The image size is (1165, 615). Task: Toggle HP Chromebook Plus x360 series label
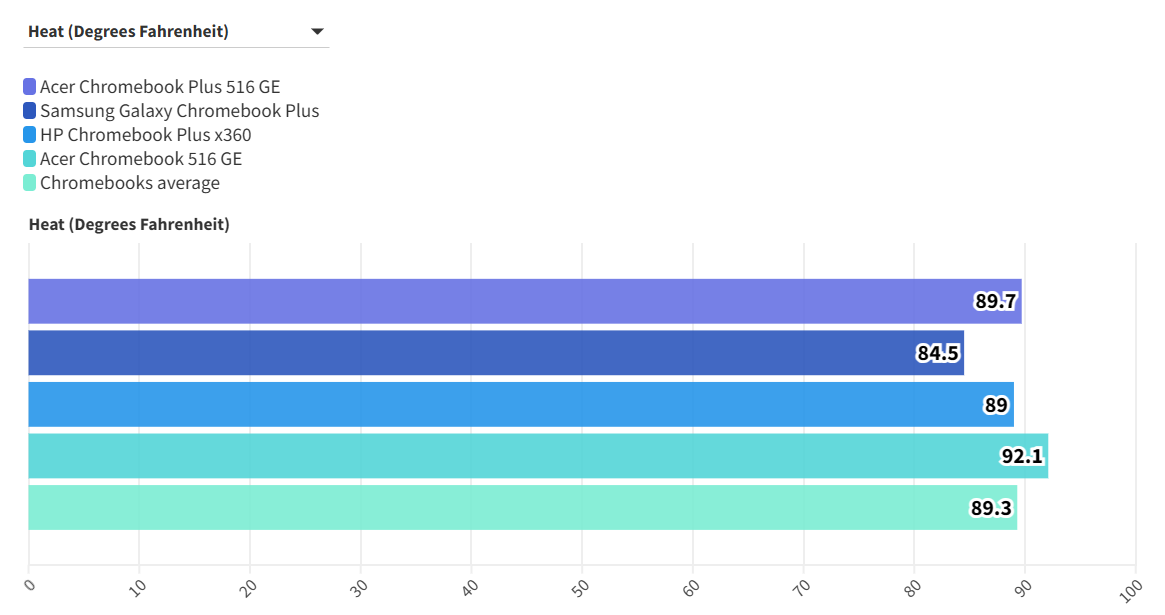145,135
